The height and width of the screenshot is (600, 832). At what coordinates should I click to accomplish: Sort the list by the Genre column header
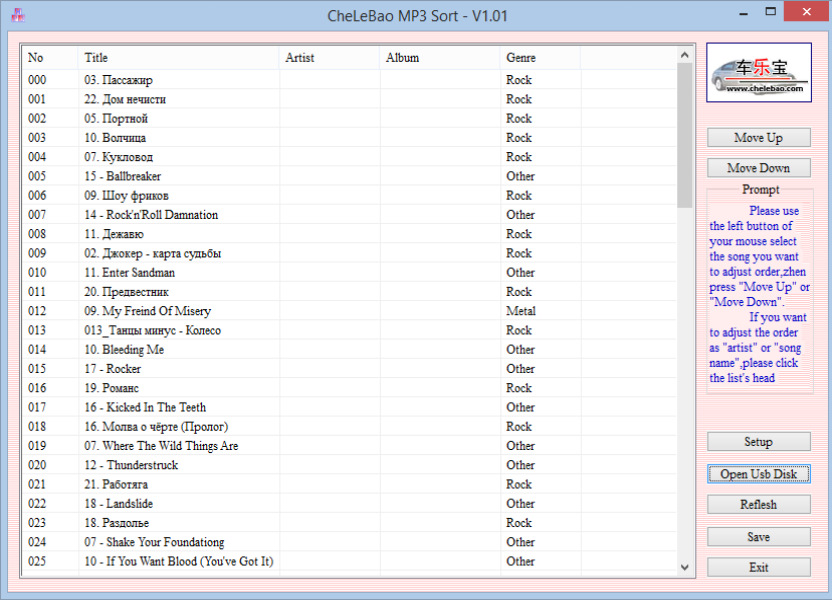tap(540, 58)
